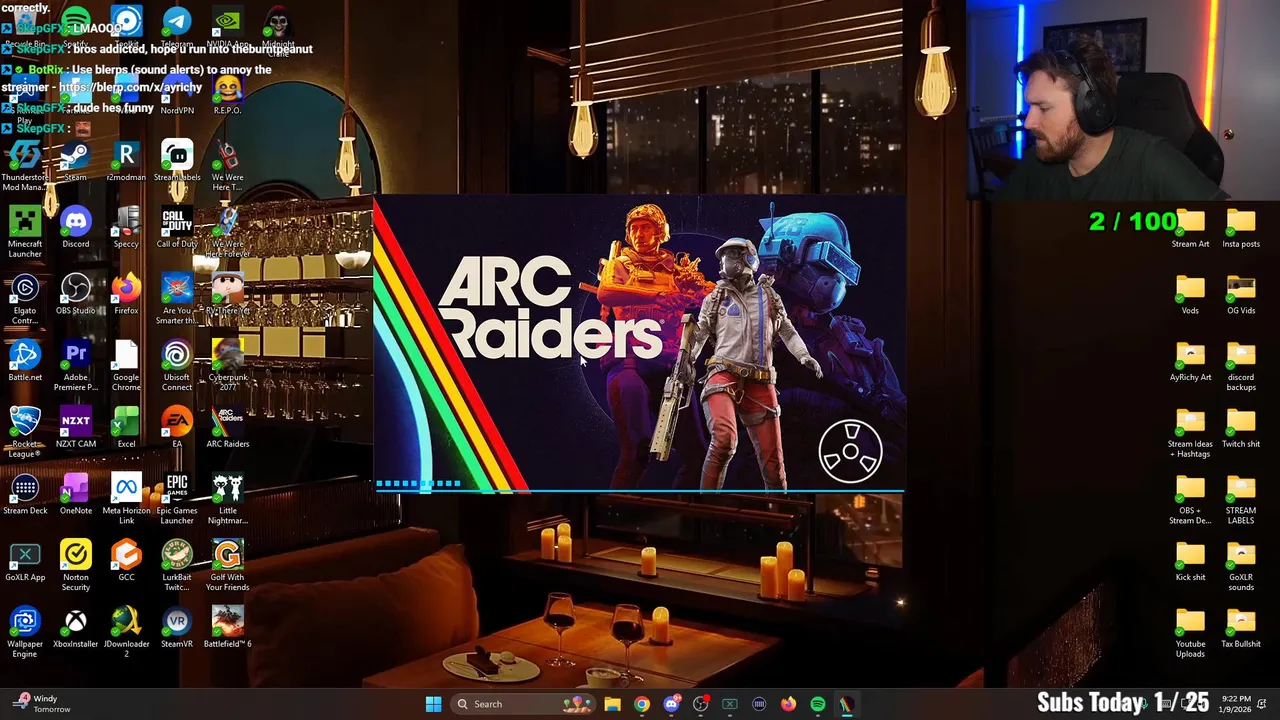Open the GoXLR App desktop icon
The image size is (1280, 720).
tap(25, 561)
